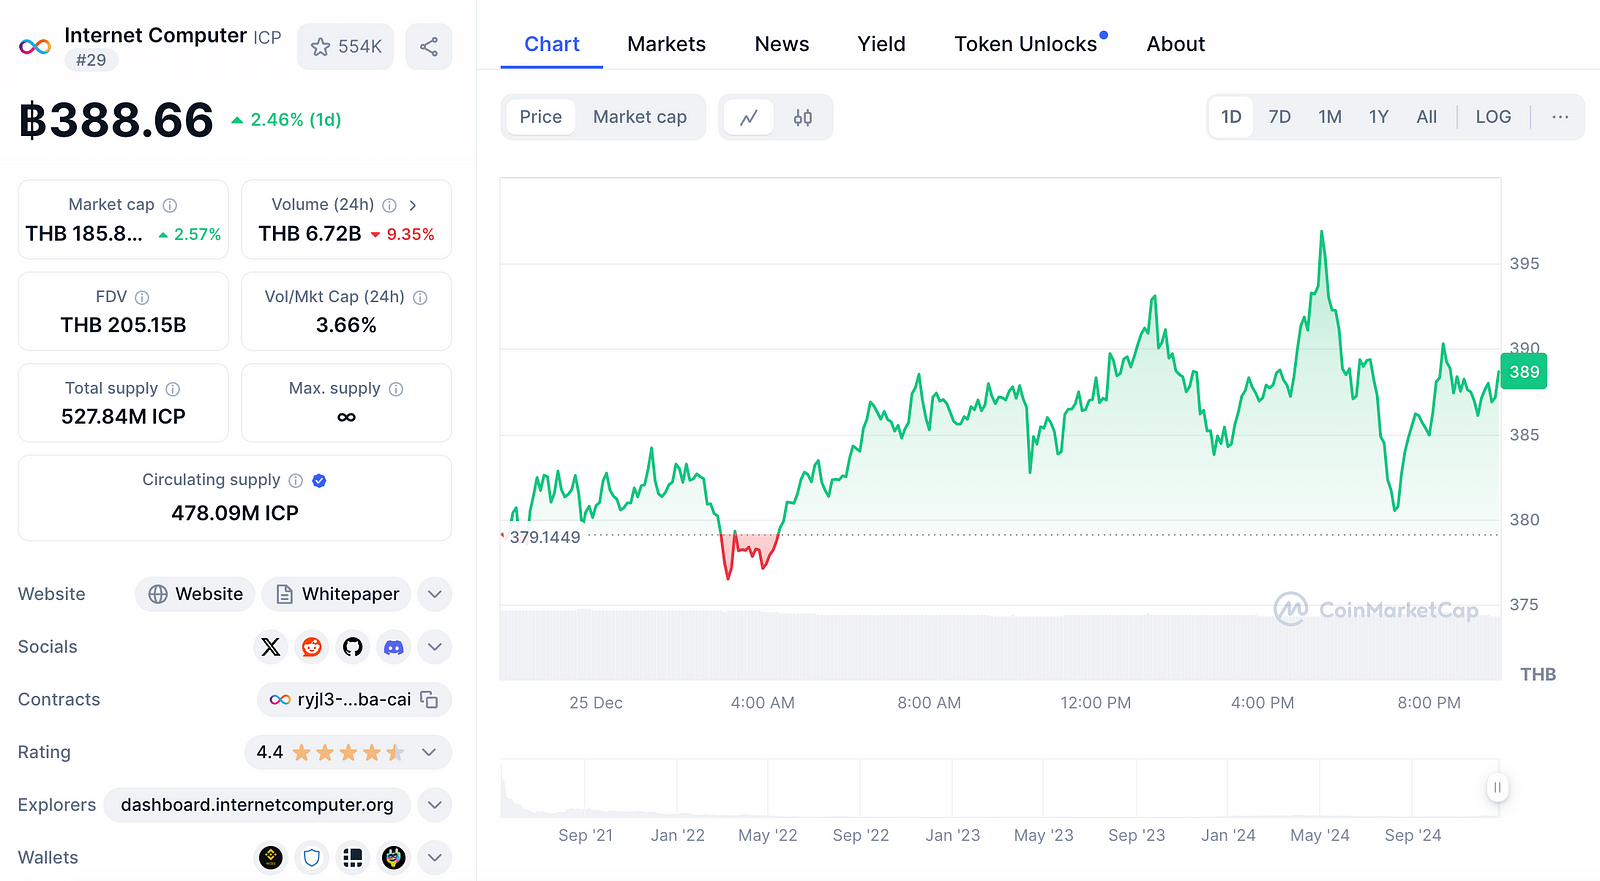Open the Reddit social link

312,647
